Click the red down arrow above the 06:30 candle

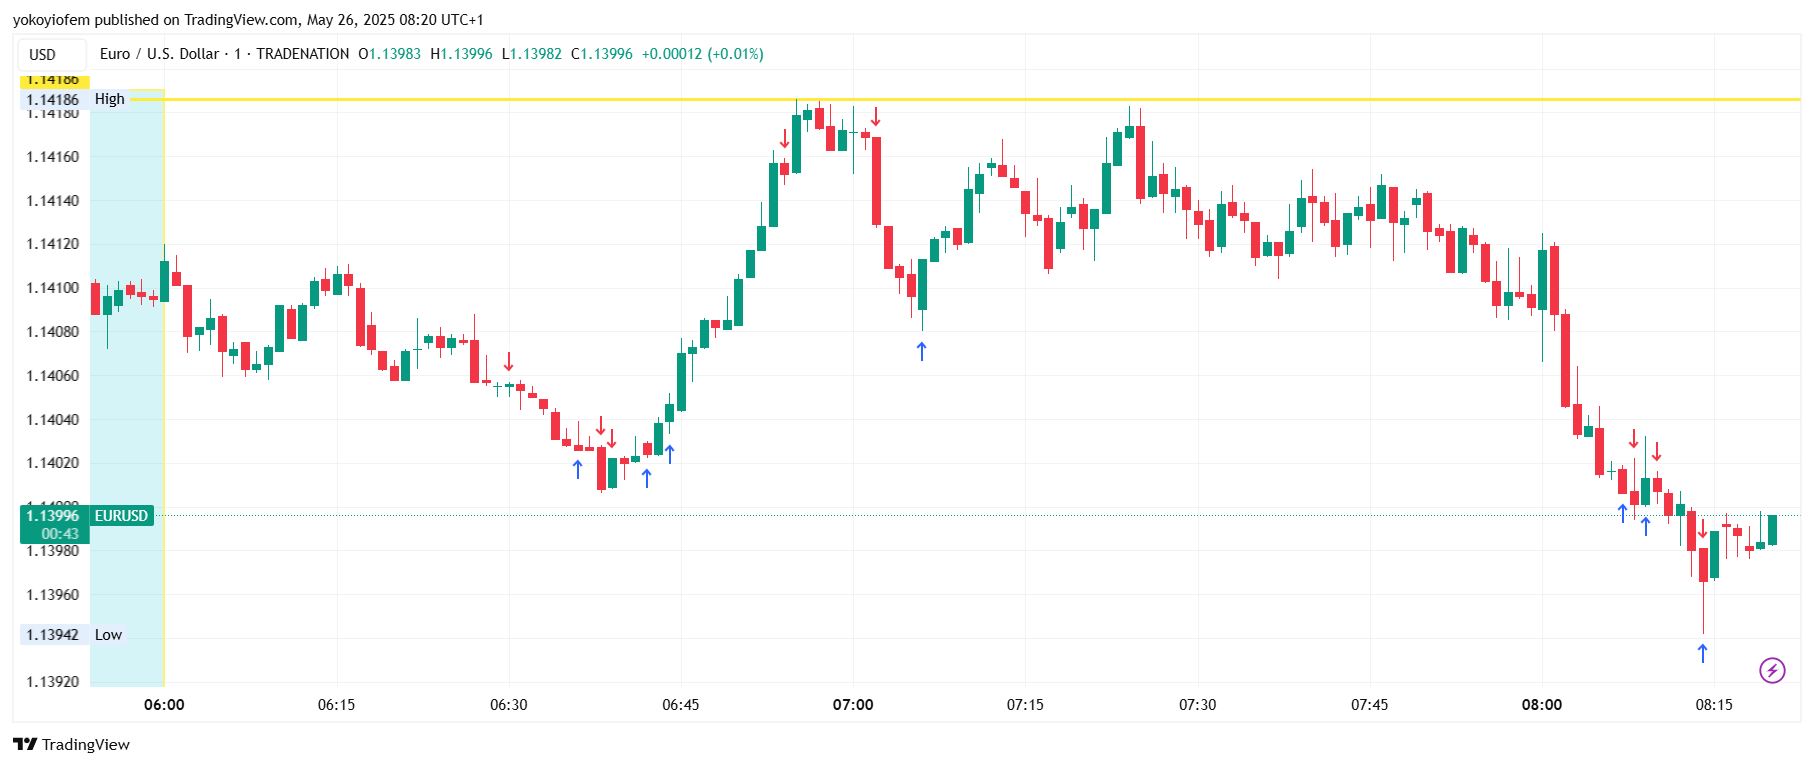(x=509, y=361)
